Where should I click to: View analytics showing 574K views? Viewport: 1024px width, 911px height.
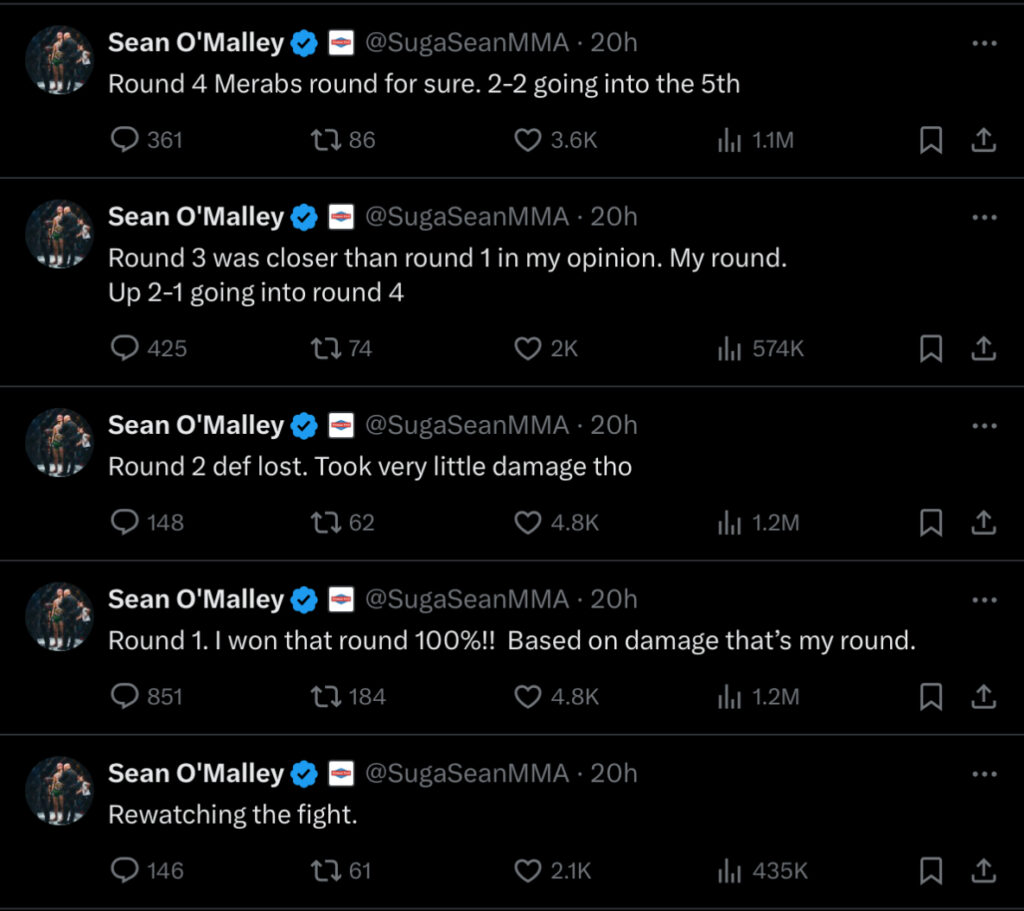761,348
